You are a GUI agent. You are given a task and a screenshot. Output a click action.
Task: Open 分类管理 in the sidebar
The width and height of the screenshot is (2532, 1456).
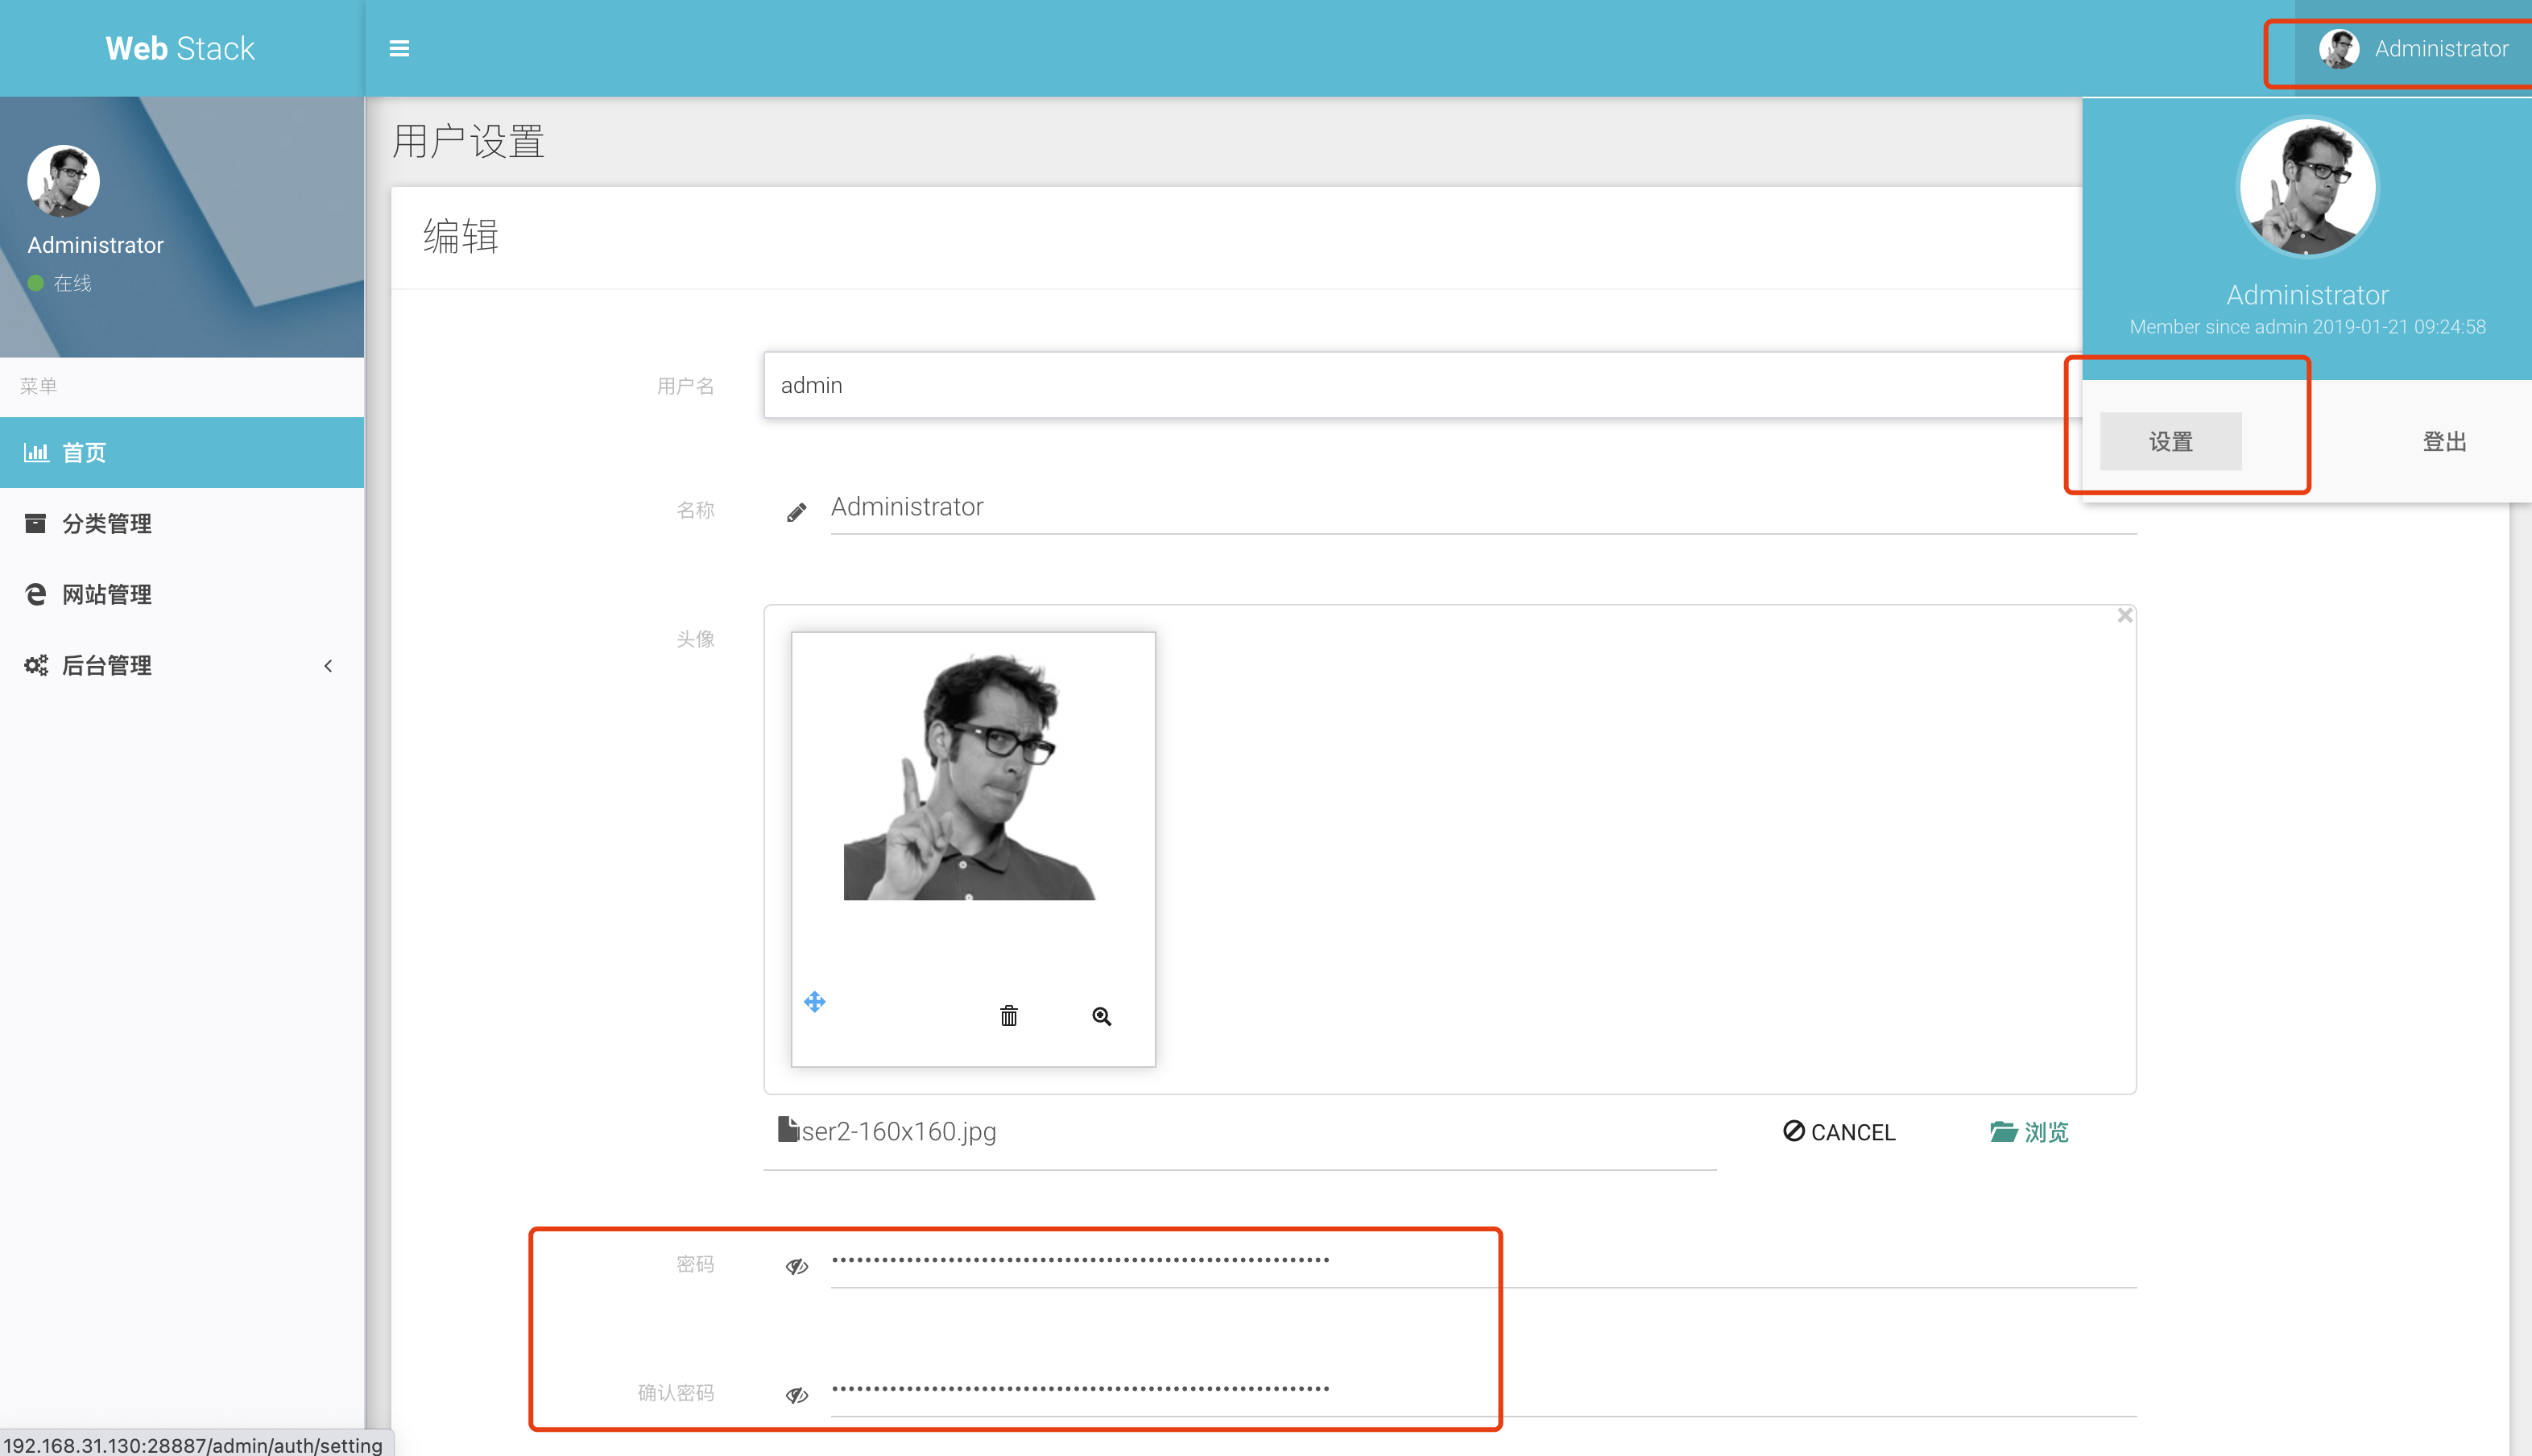(106, 524)
